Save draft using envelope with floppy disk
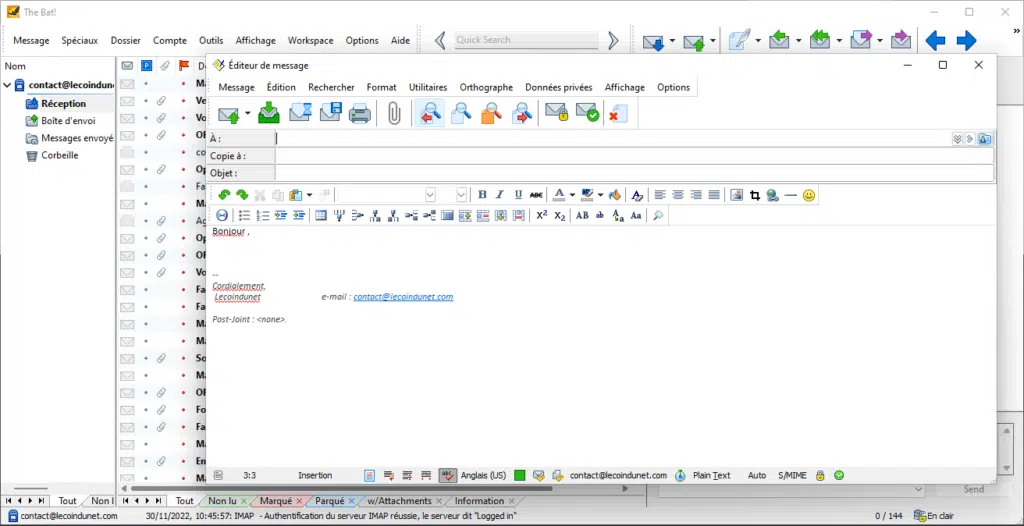Viewport: 1024px width, 526px height. point(331,113)
